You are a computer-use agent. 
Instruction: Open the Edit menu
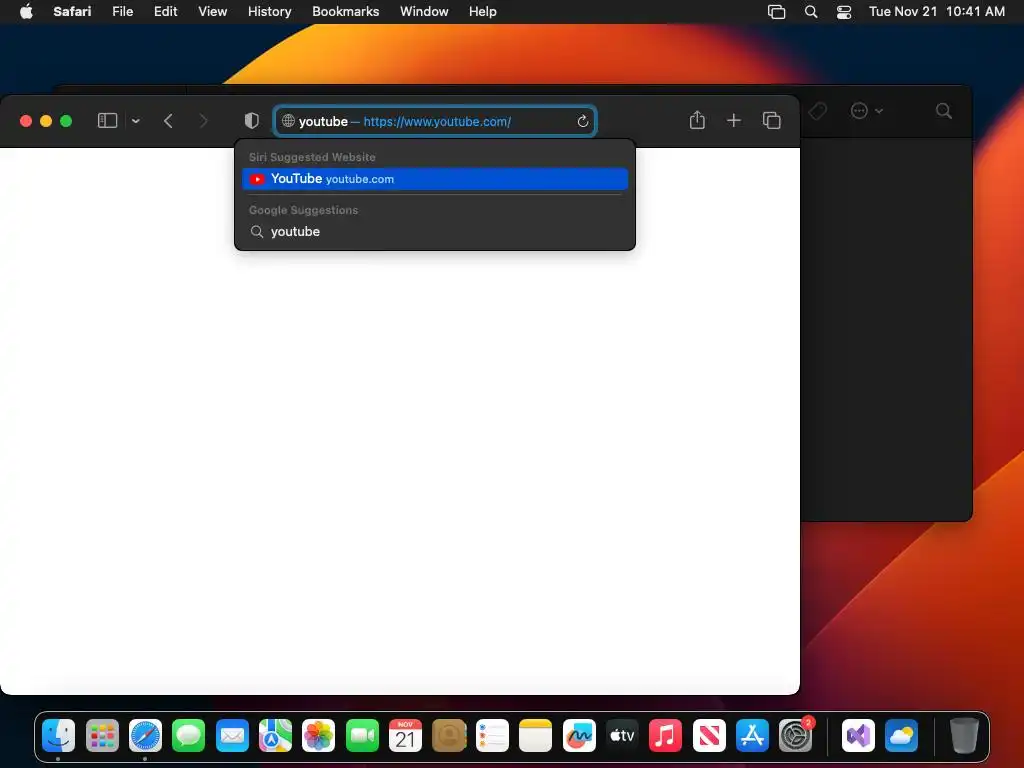click(165, 11)
